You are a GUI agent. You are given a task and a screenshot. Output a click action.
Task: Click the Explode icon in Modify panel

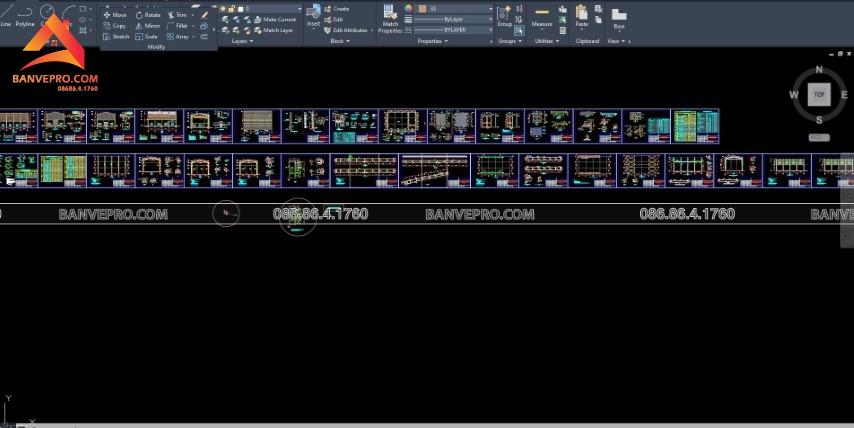pyautogui.click(x=204, y=26)
